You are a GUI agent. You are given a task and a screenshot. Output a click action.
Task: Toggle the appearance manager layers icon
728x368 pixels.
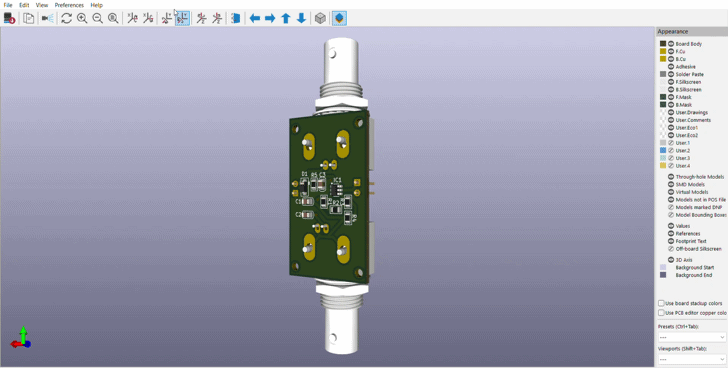(339, 18)
